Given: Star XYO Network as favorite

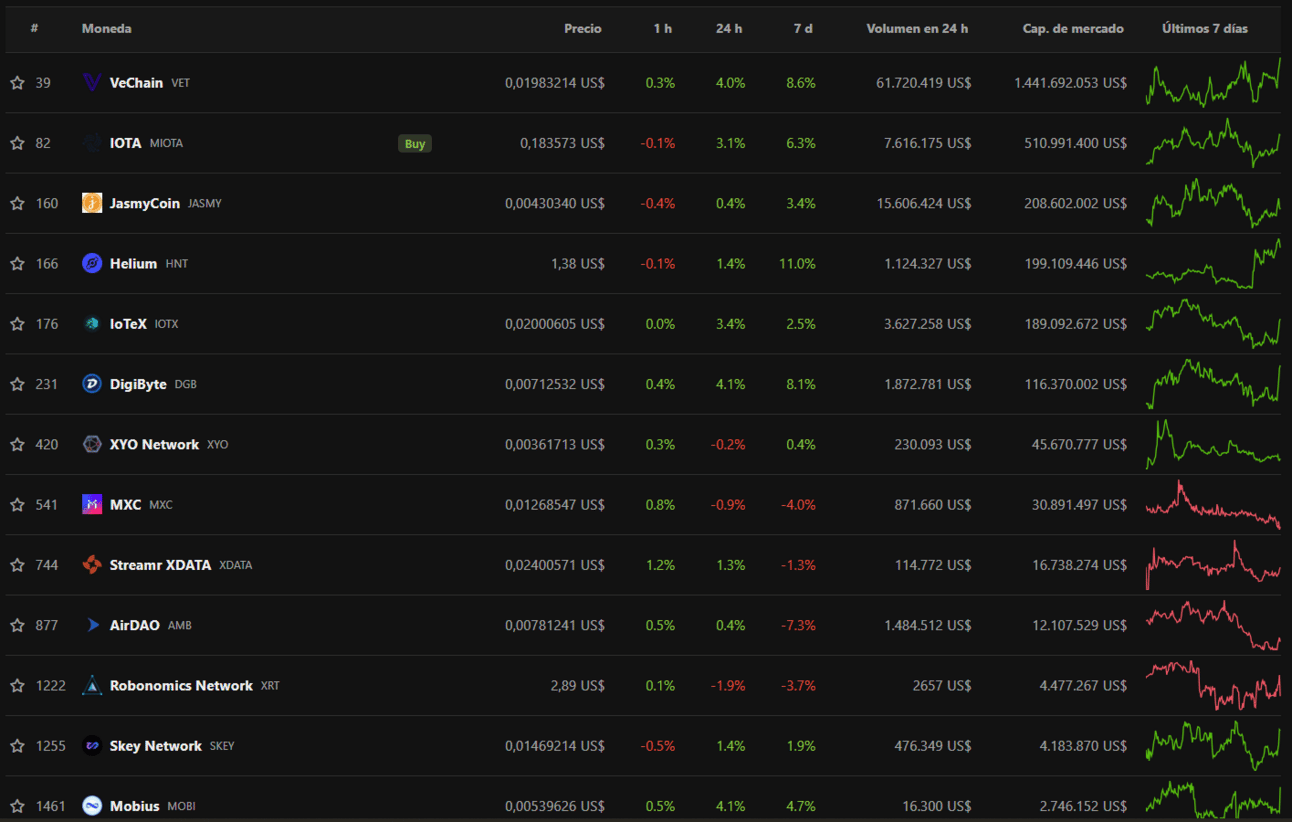Looking at the screenshot, I should 17,444.
